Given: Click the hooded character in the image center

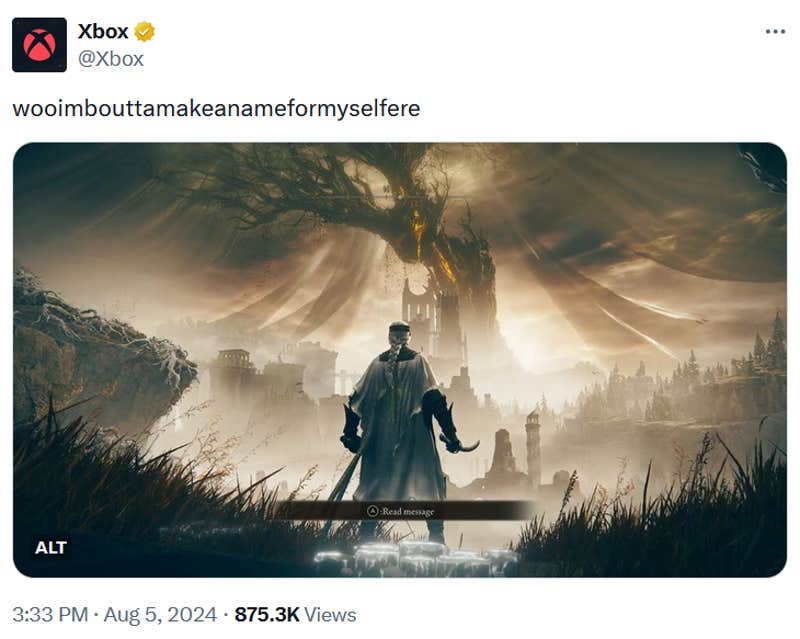Looking at the screenshot, I should click(400, 400).
